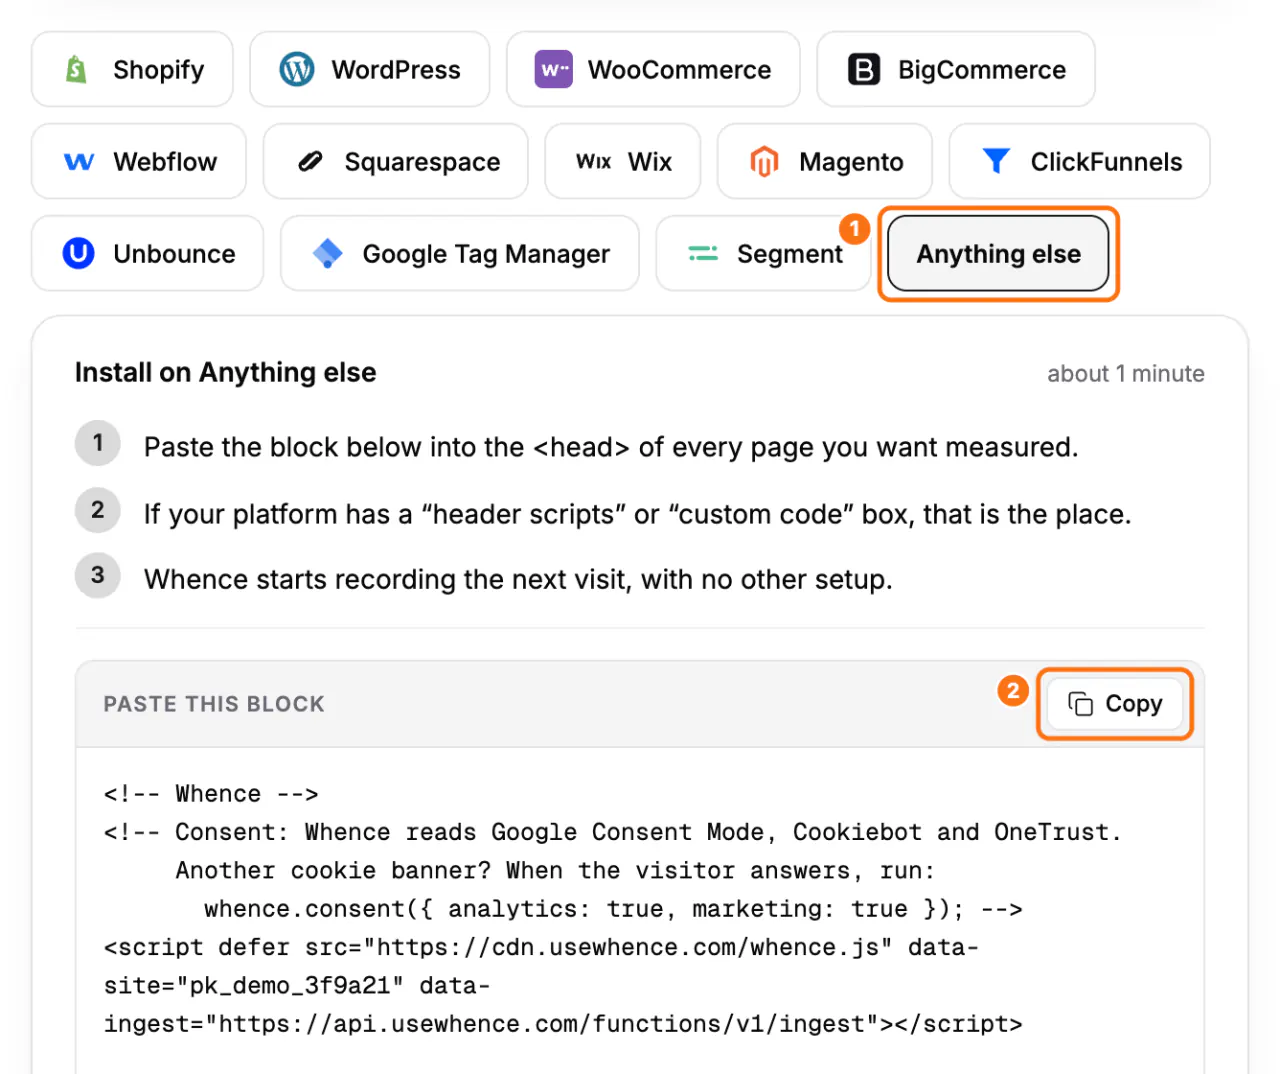Open the Wix install option
The image size is (1280, 1074).
click(x=623, y=161)
